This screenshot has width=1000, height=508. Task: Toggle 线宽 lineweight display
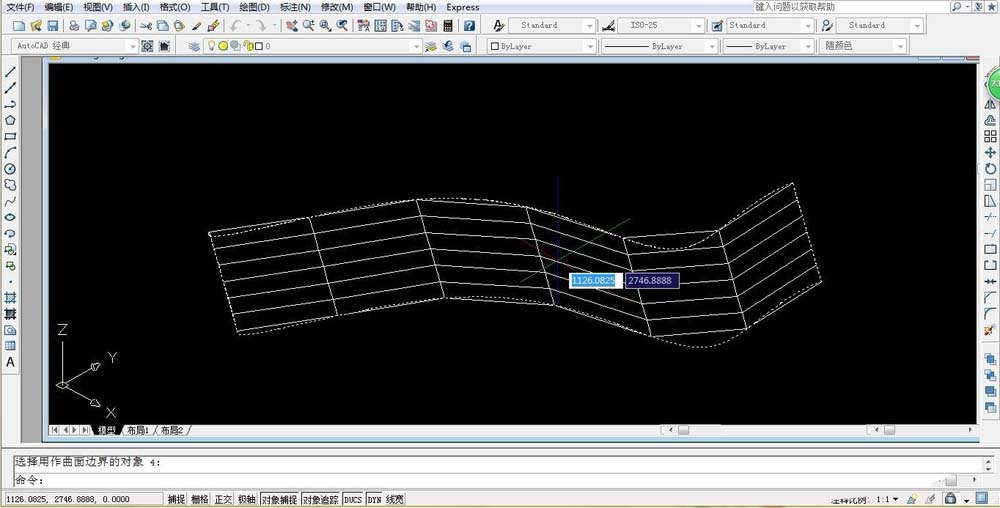[x=395, y=500]
